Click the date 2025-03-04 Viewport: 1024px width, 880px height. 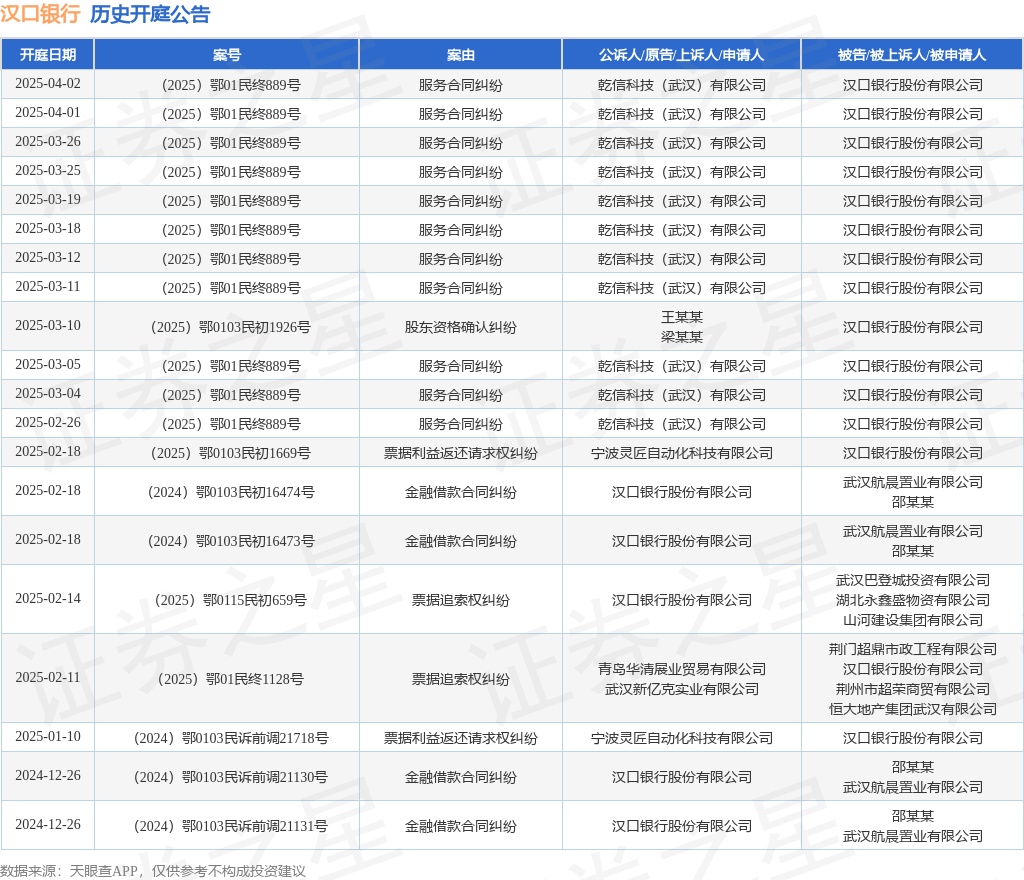[x=48, y=394]
